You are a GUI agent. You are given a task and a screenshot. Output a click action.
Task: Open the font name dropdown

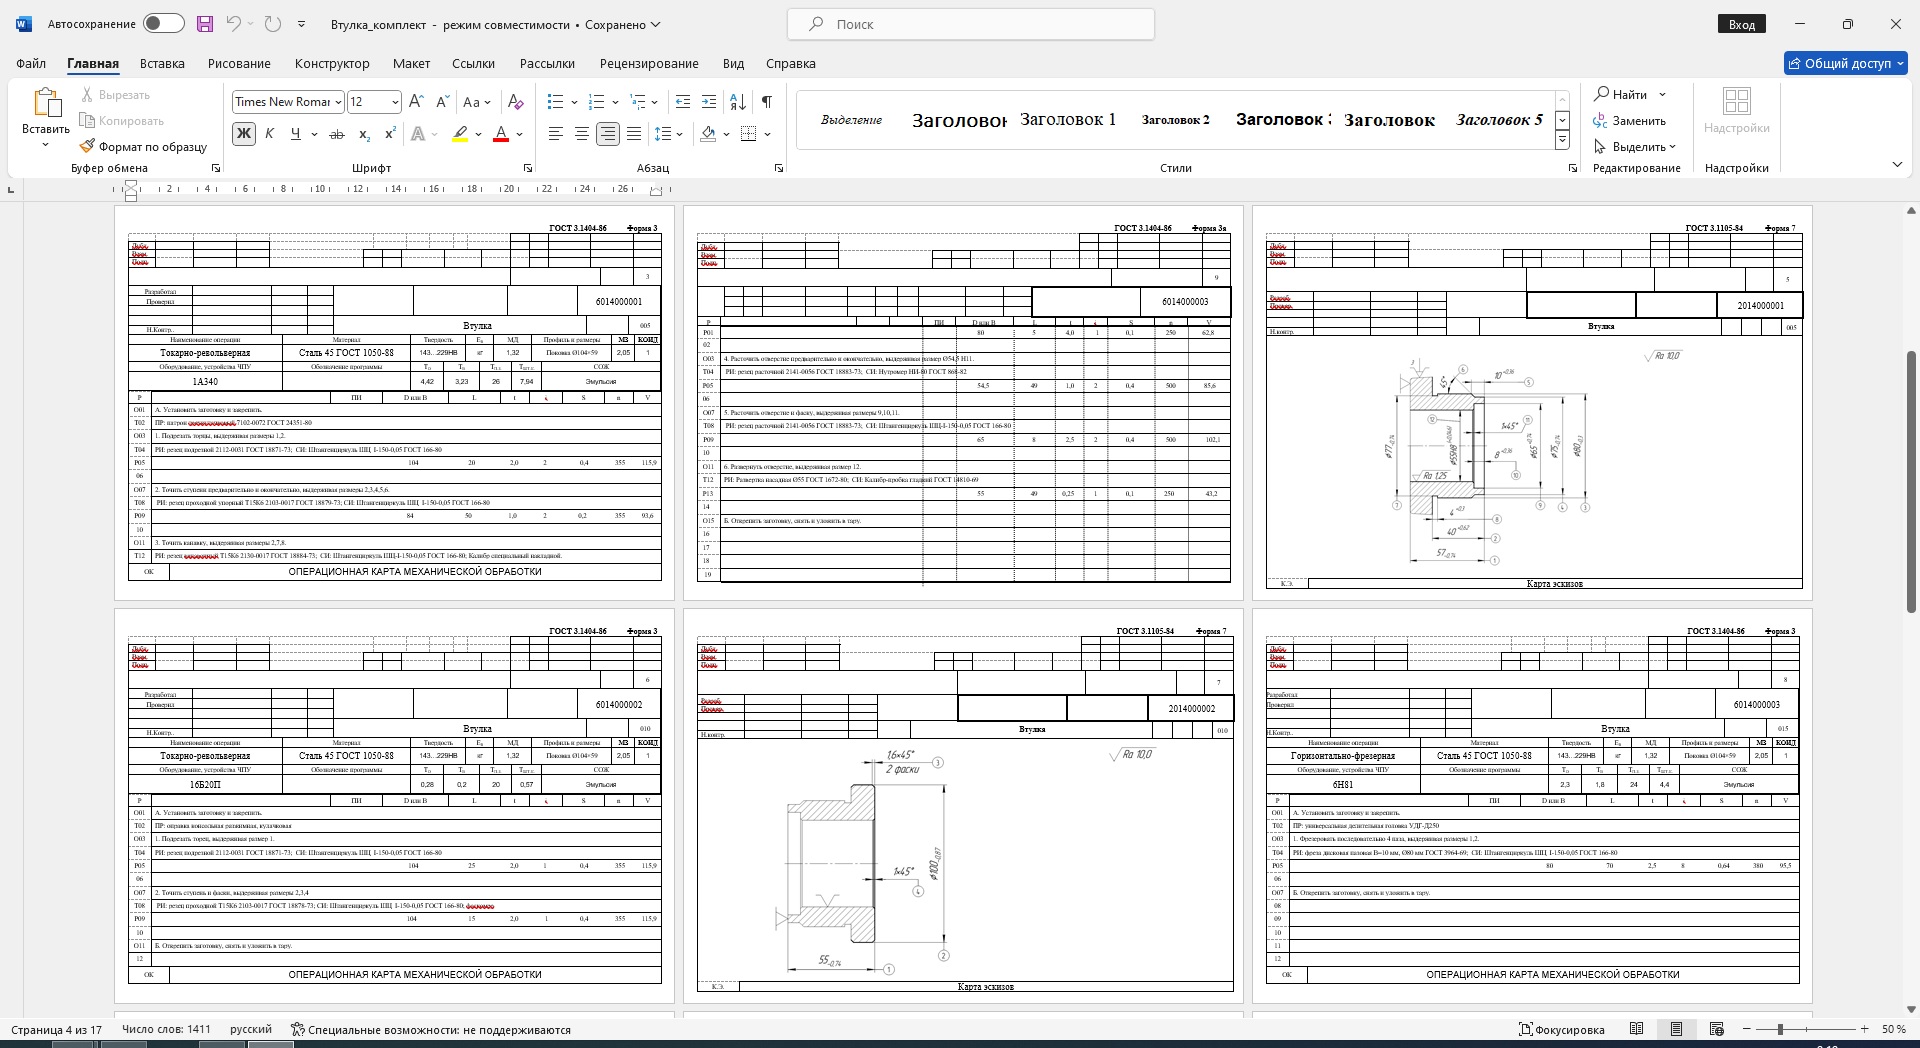339,102
